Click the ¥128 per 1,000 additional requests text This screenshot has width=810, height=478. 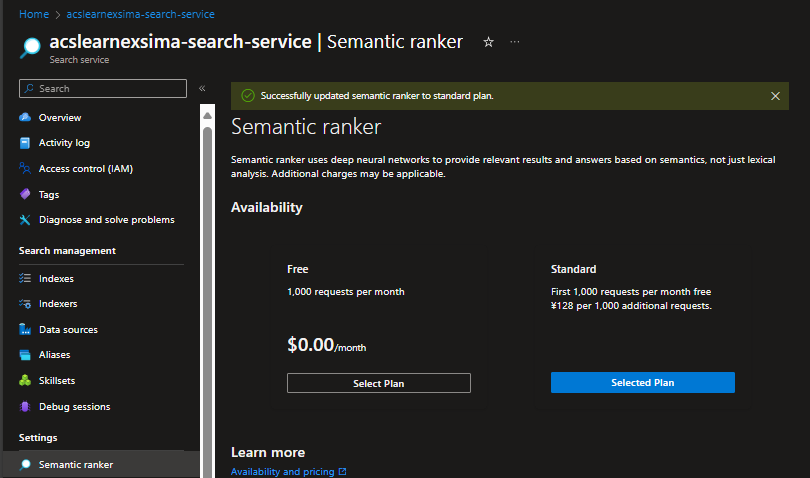point(631,306)
